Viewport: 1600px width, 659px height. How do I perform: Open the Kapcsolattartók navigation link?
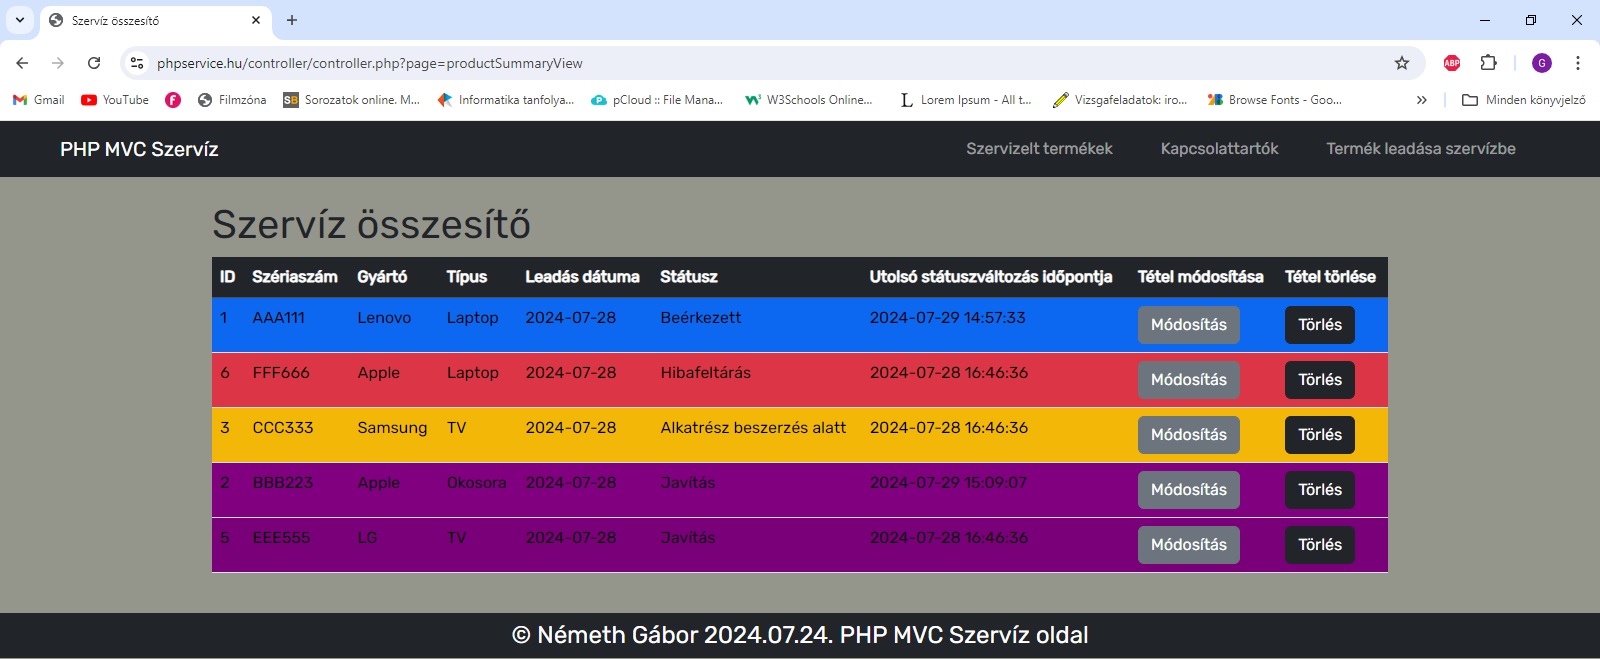tap(1219, 149)
